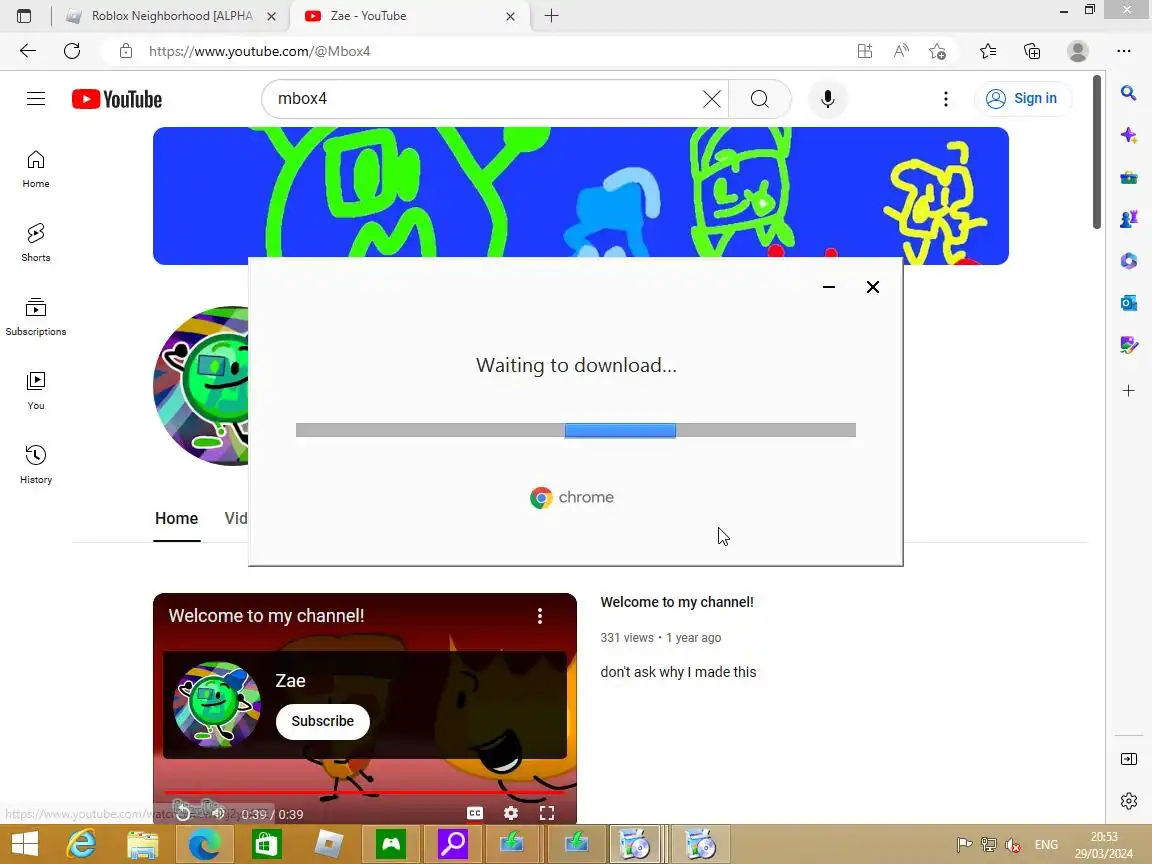Open the Edge Favorites list
Screen dimensions: 1152x864
pos(987,51)
